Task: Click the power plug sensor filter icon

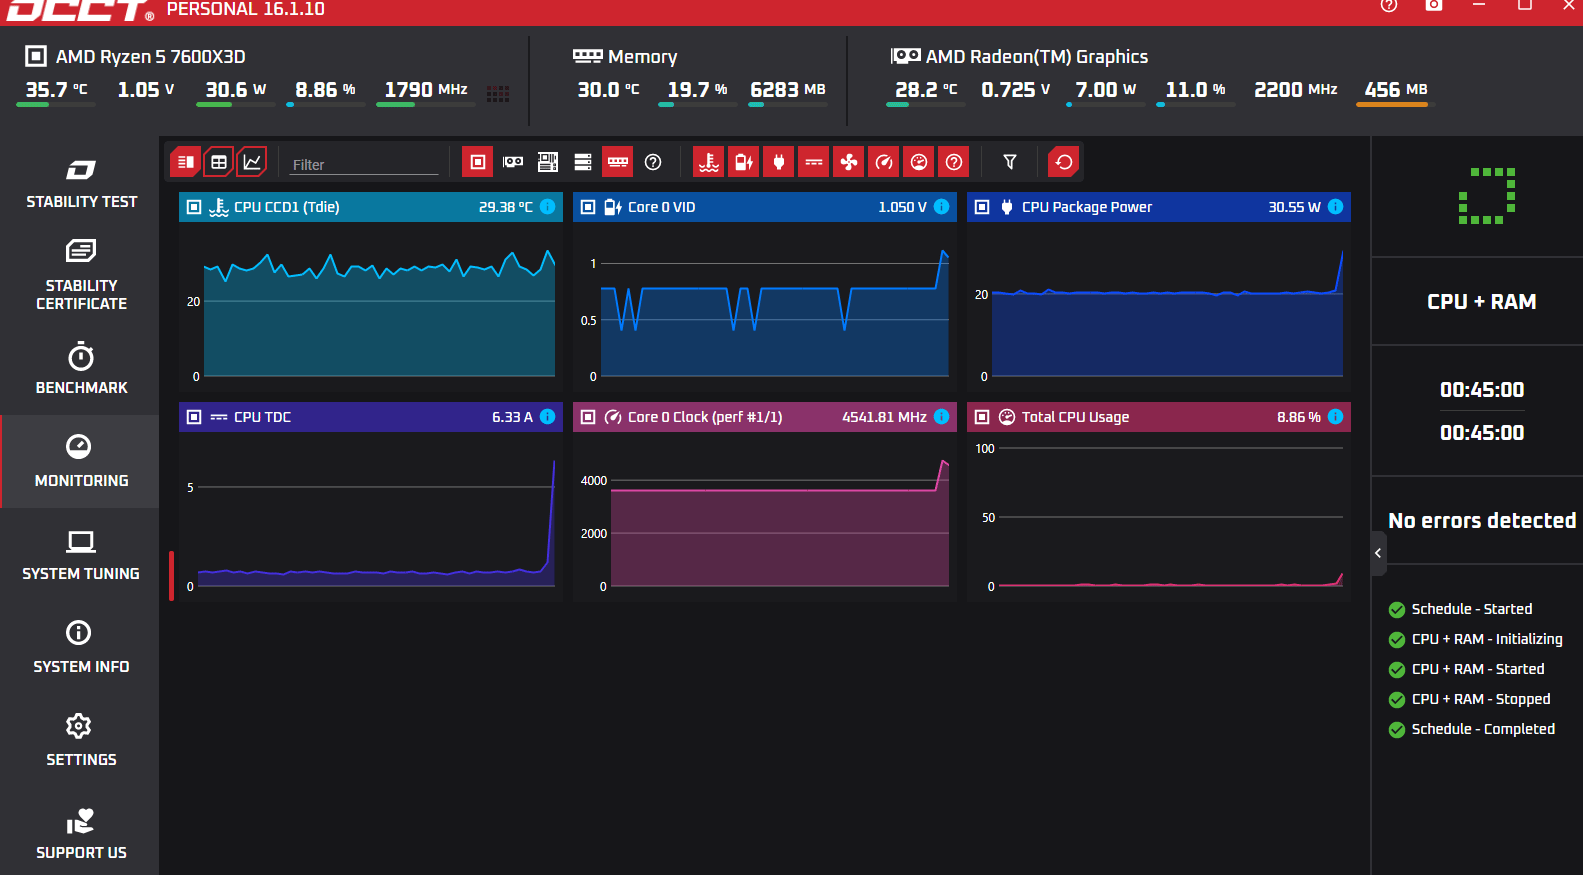Action: (779, 162)
